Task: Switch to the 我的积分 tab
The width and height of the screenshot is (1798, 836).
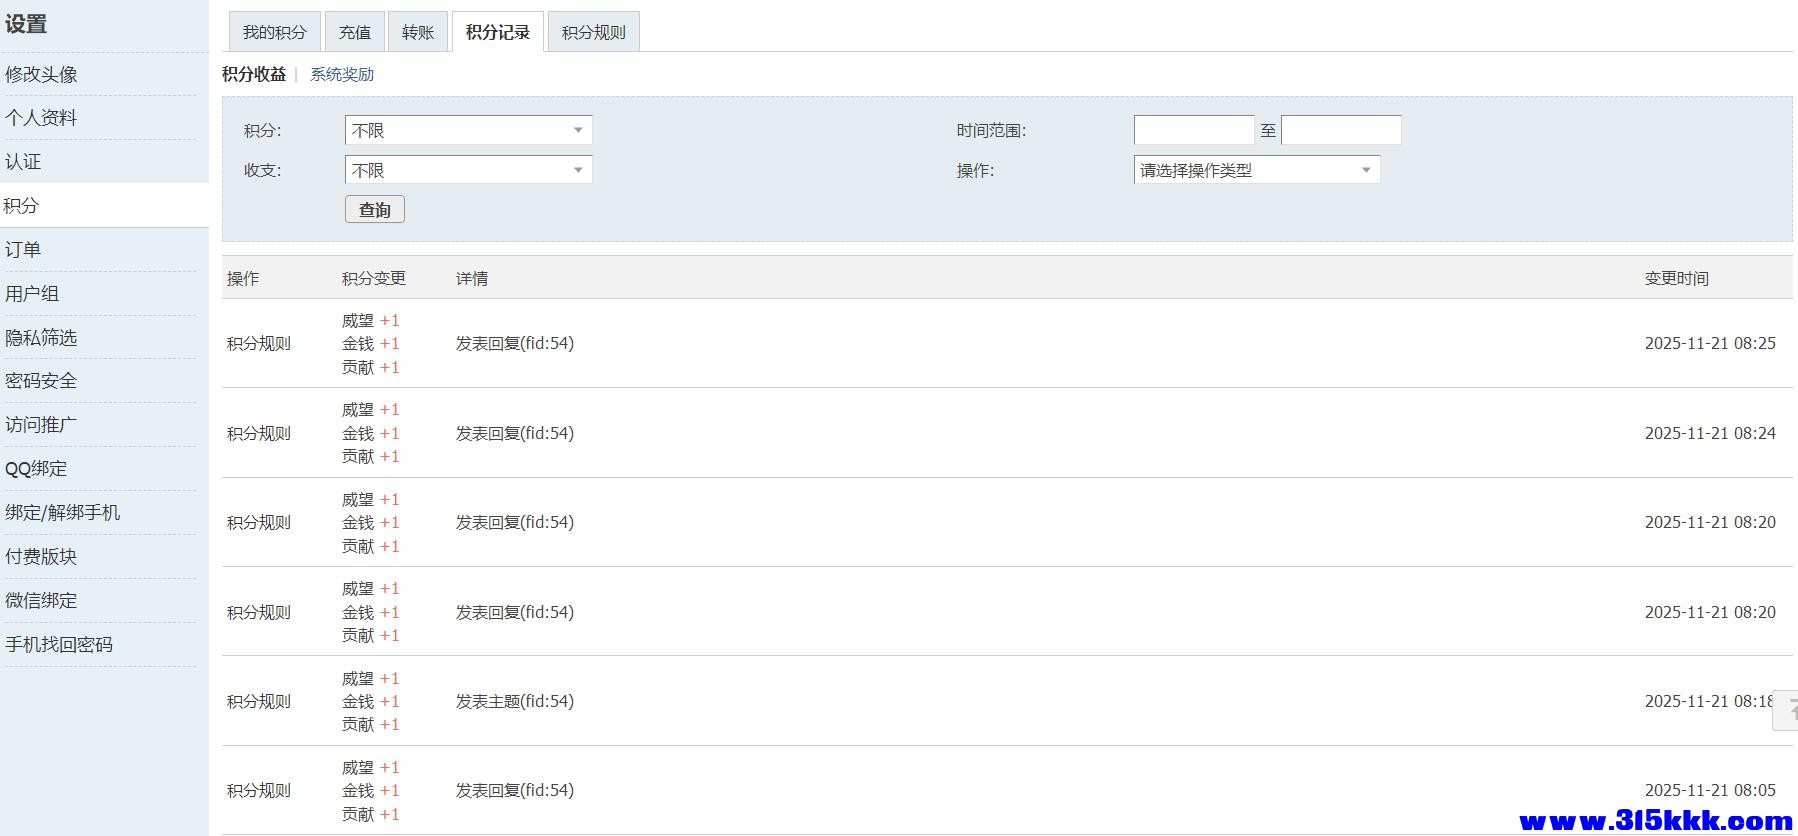Action: 274,32
